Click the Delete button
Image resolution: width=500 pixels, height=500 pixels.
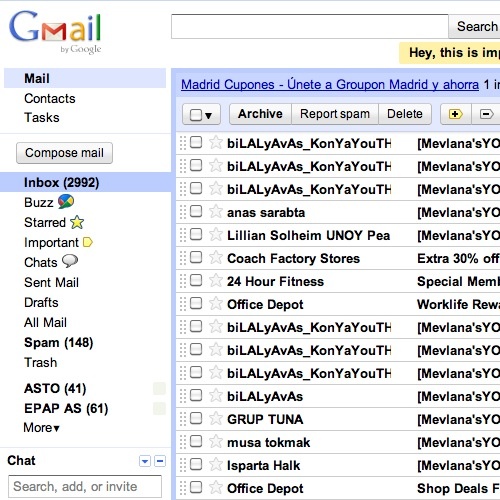coord(405,114)
